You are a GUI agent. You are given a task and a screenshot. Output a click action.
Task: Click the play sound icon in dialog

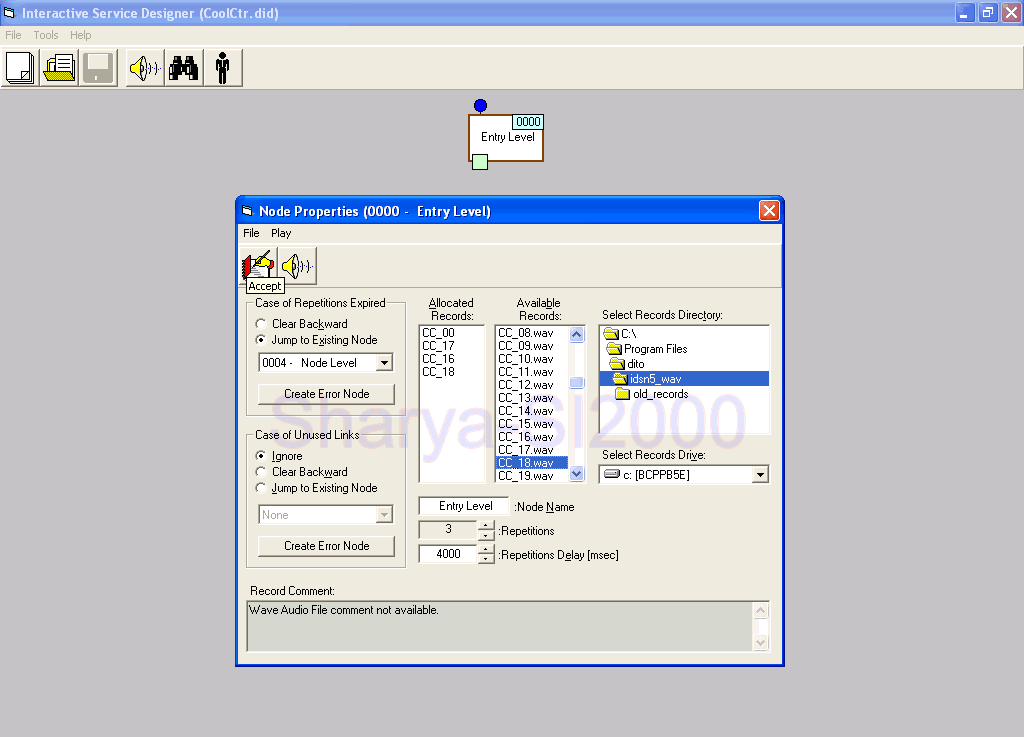pyautogui.click(x=297, y=266)
